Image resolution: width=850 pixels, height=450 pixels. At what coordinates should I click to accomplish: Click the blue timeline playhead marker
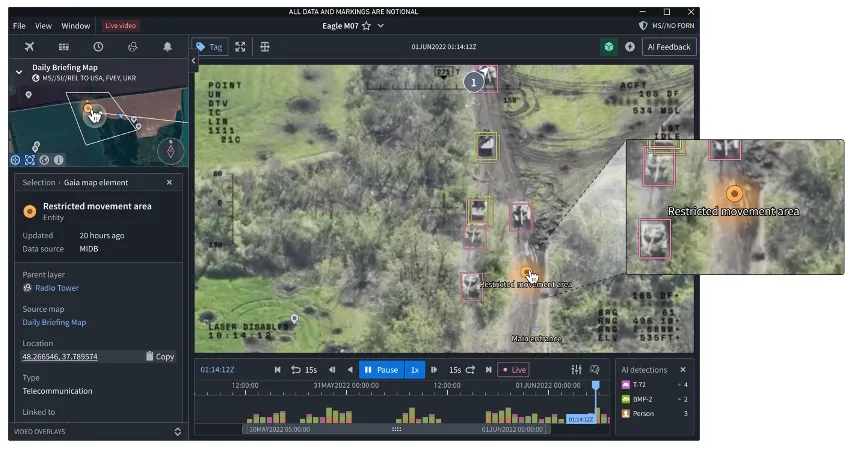[x=595, y=385]
